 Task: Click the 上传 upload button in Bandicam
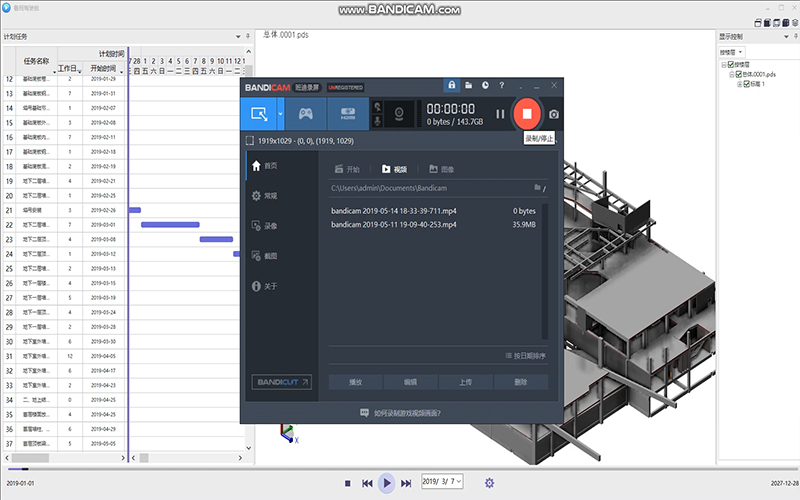pos(465,382)
